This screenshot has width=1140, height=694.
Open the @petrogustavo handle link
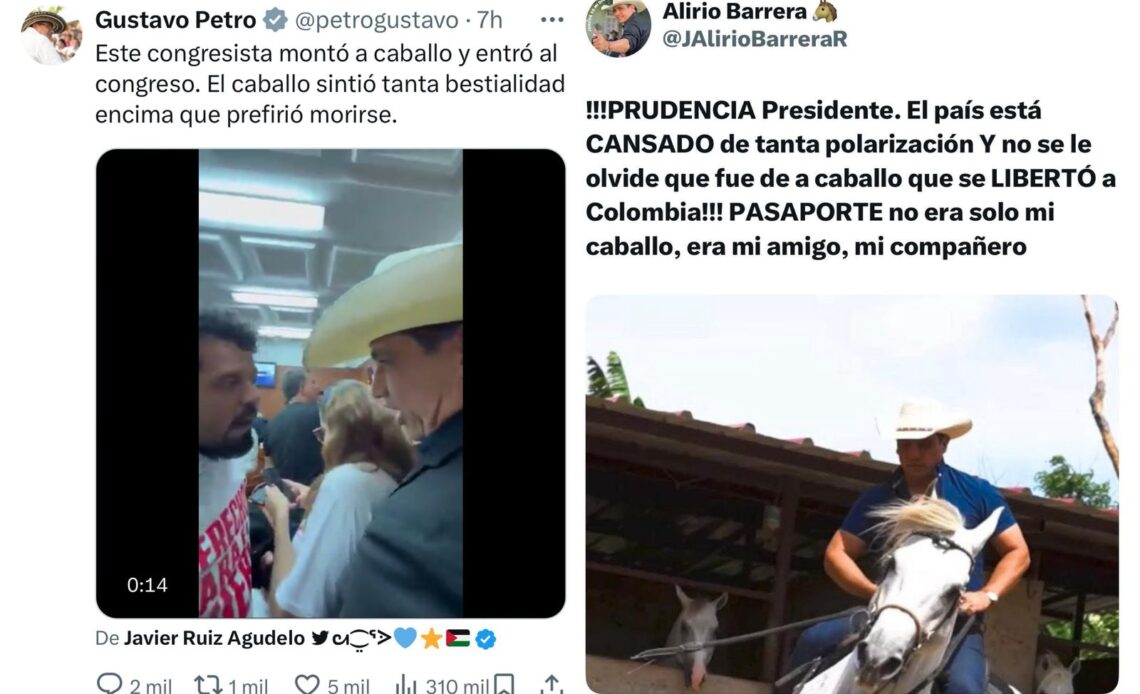[376, 20]
